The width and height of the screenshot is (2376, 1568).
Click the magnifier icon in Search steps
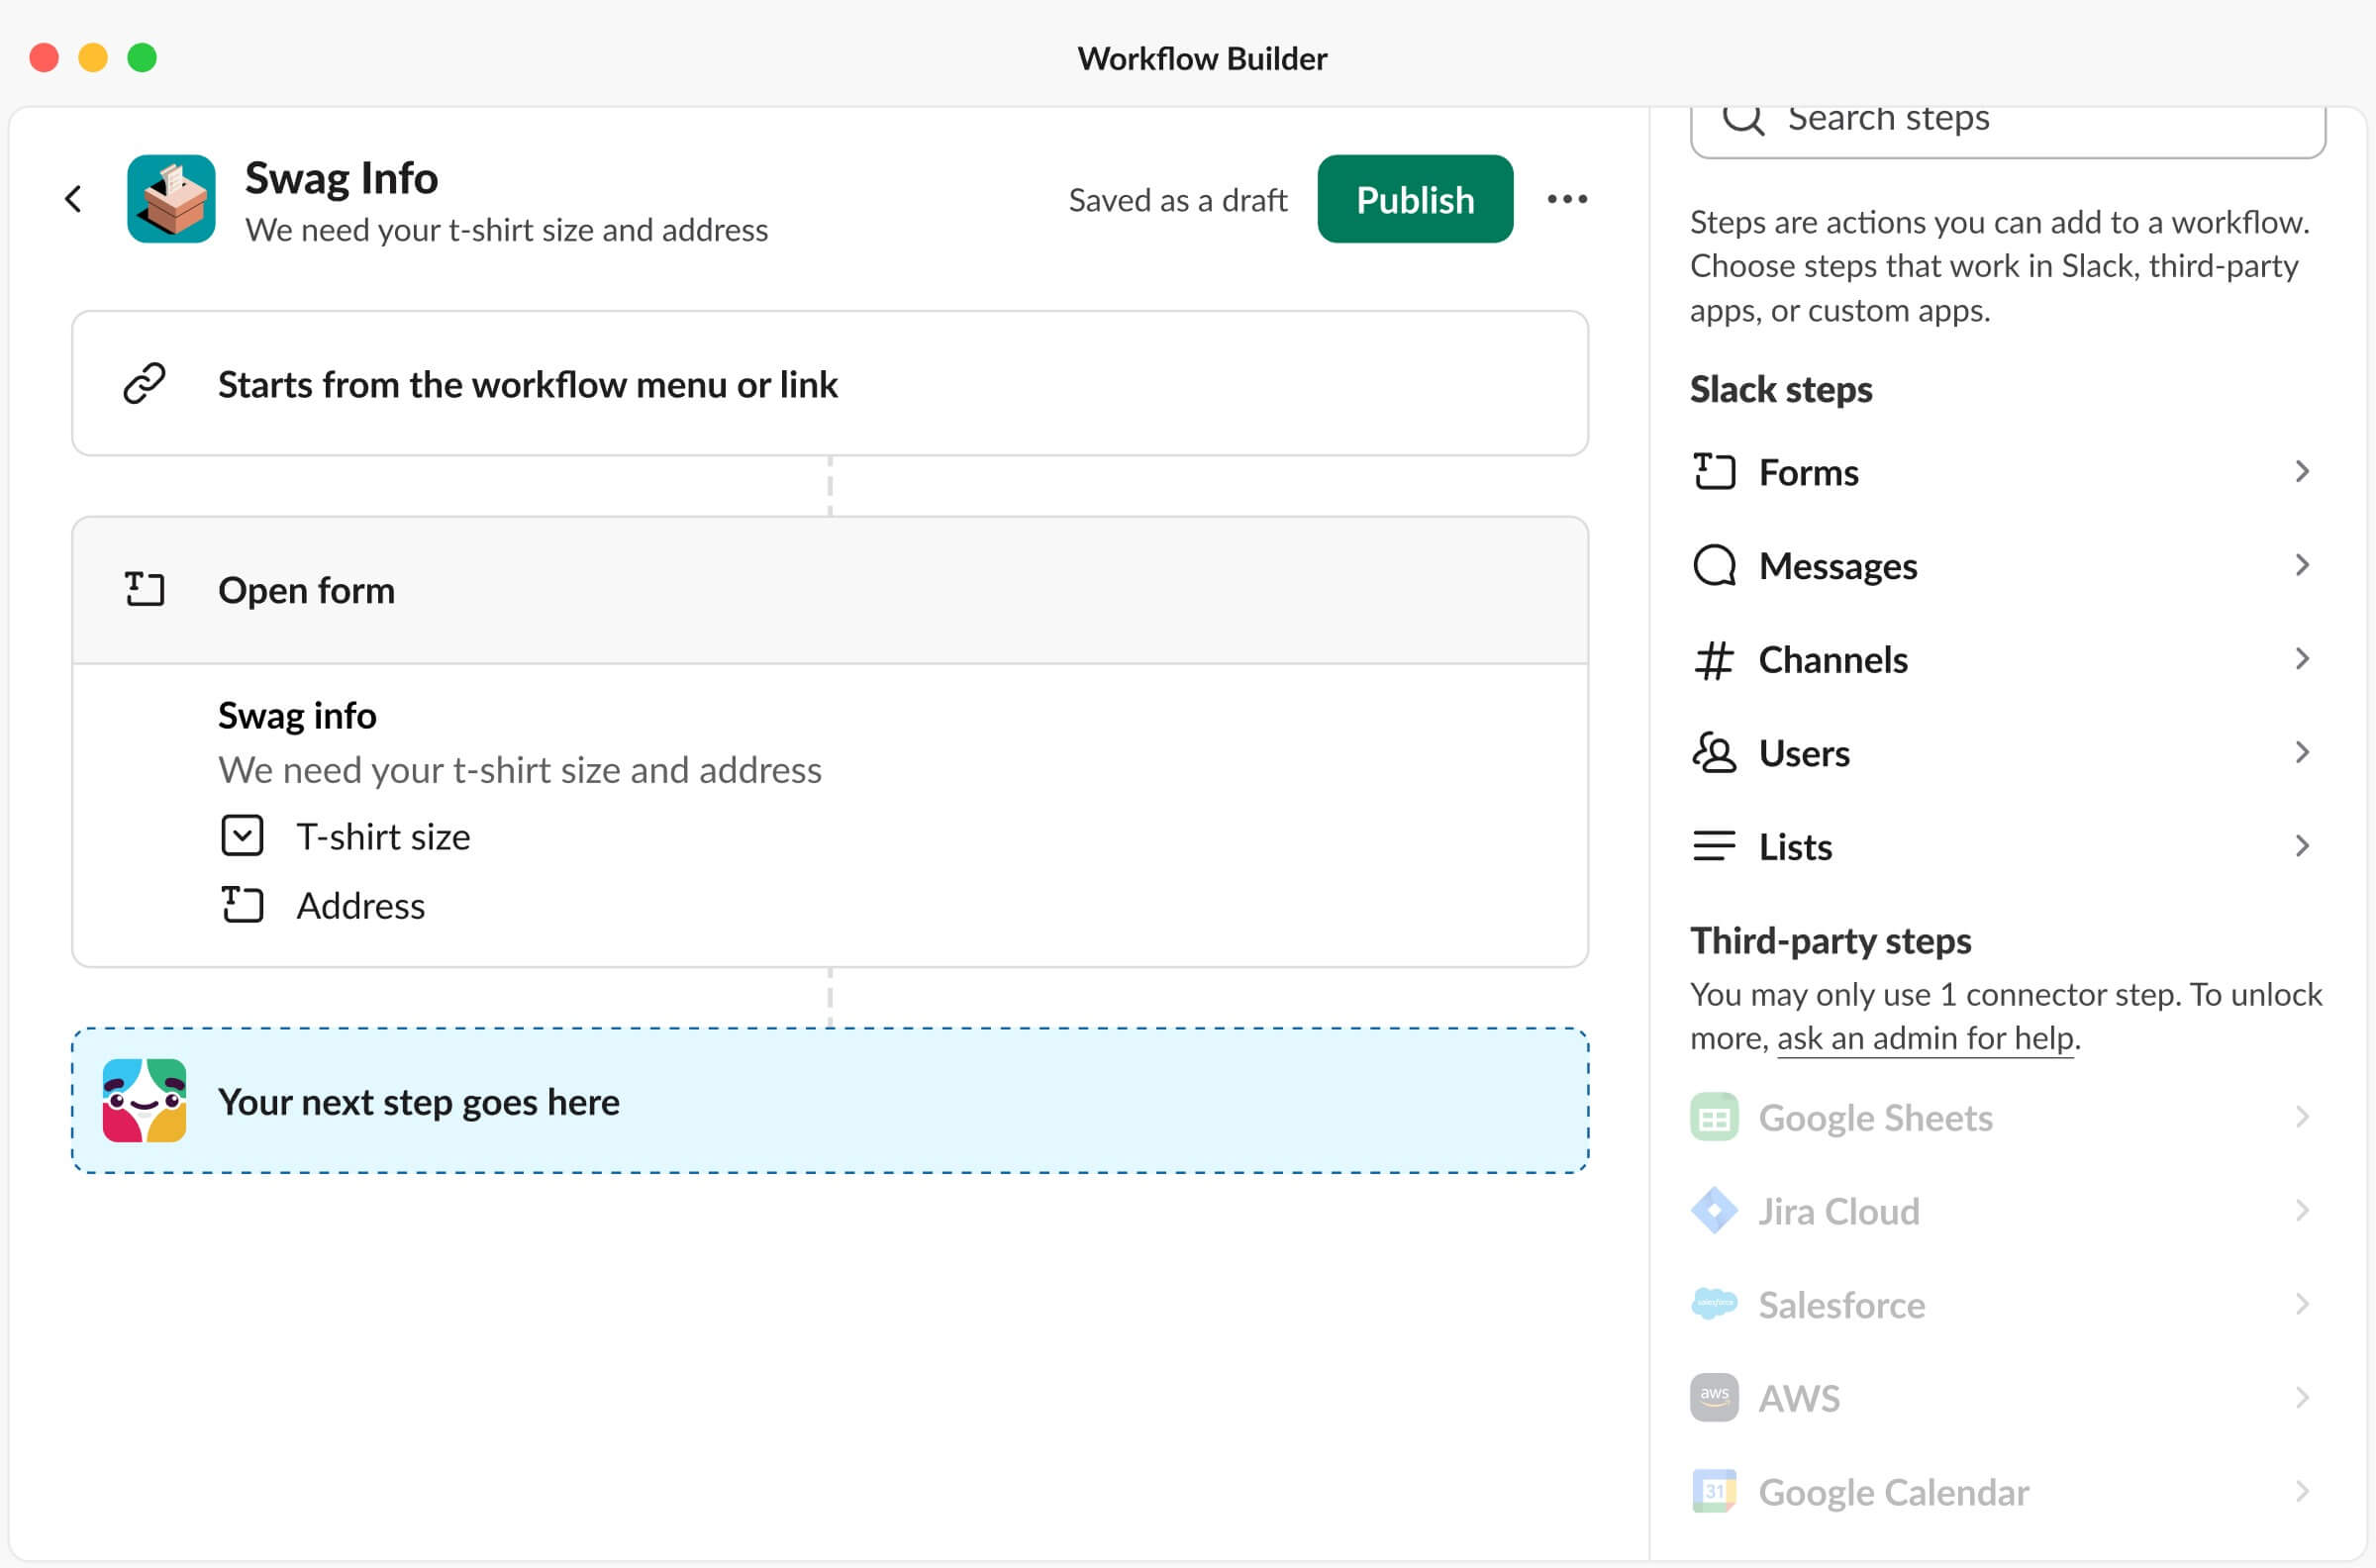1743,120
